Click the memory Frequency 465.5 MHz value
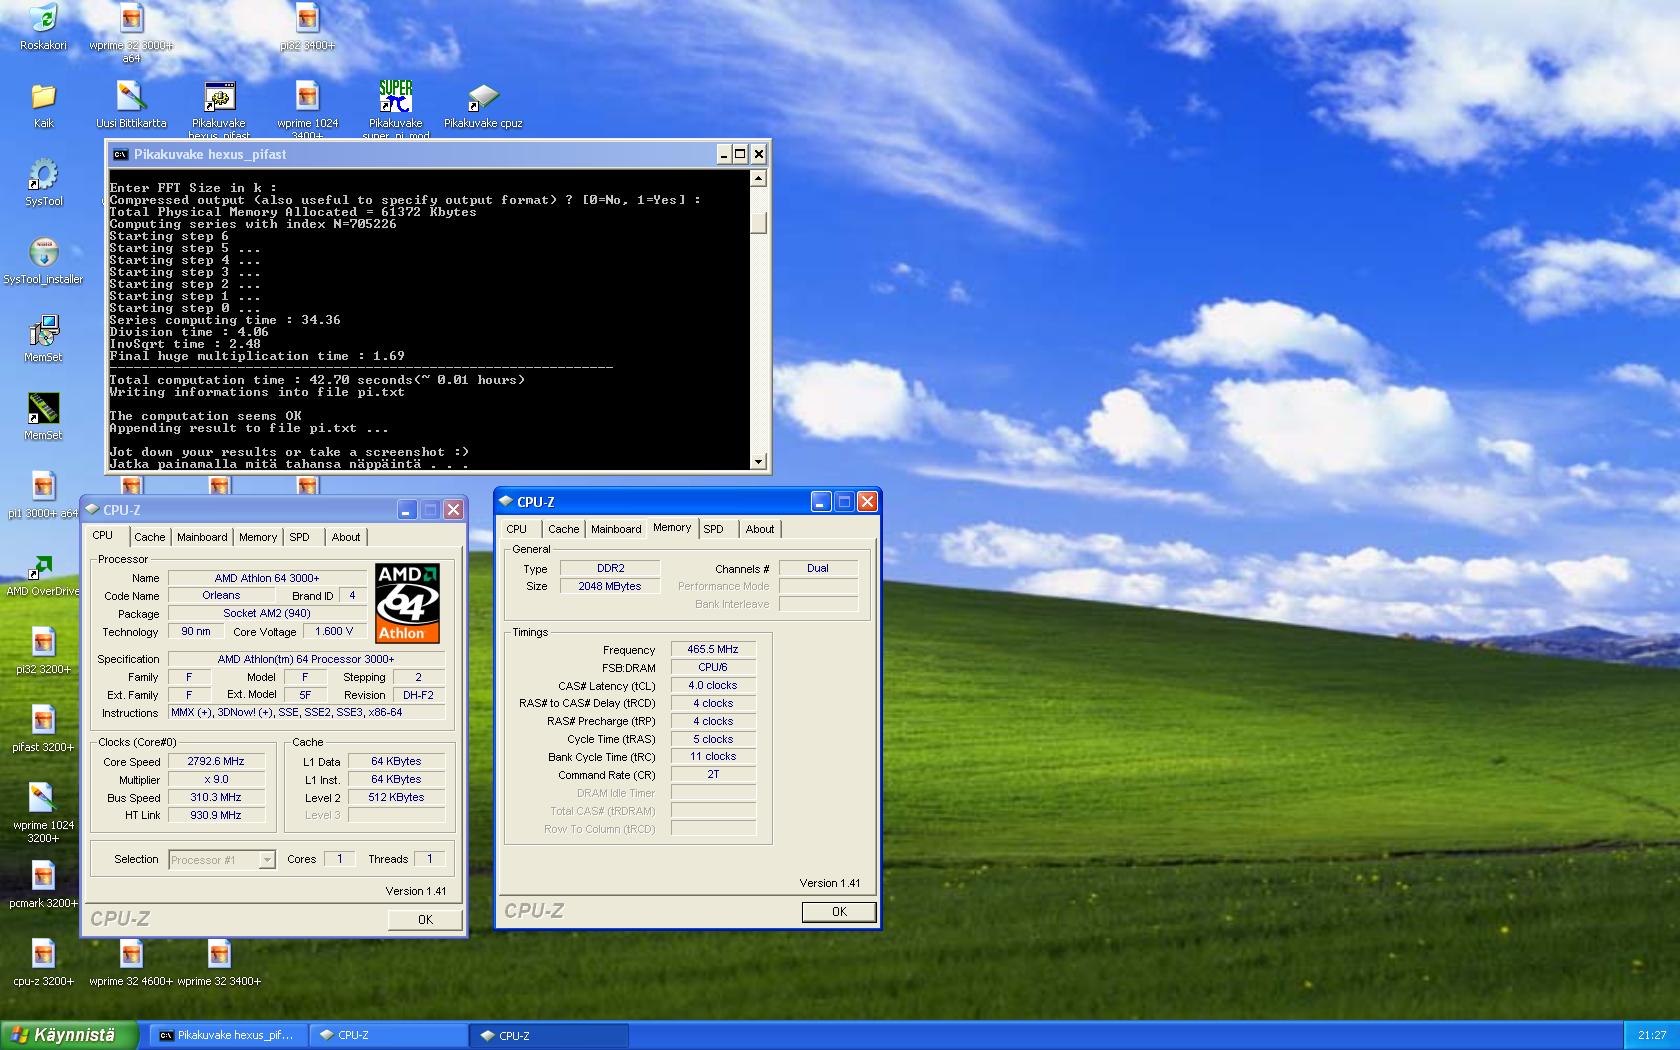This screenshot has width=1680, height=1050. tap(713, 649)
